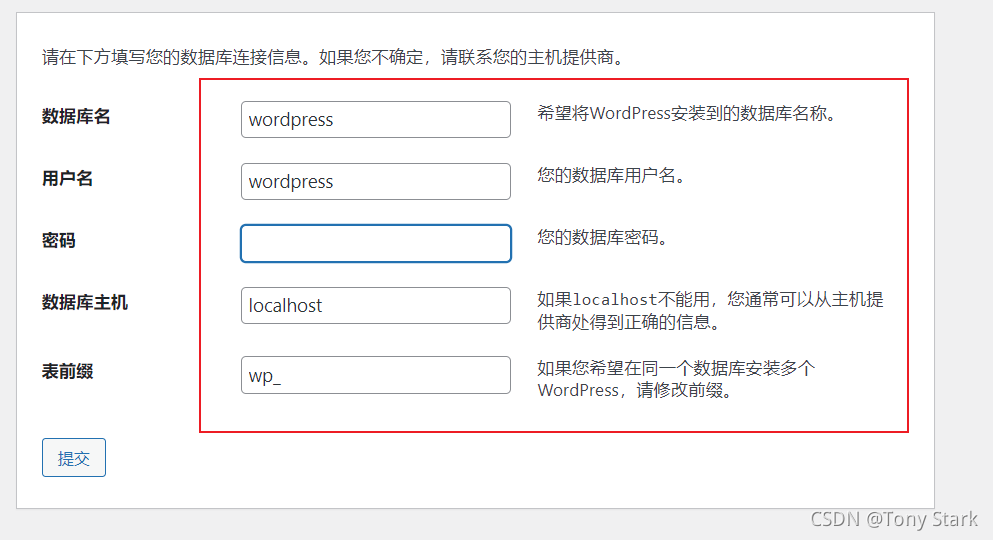Click the 表前缀 label

coord(67,372)
